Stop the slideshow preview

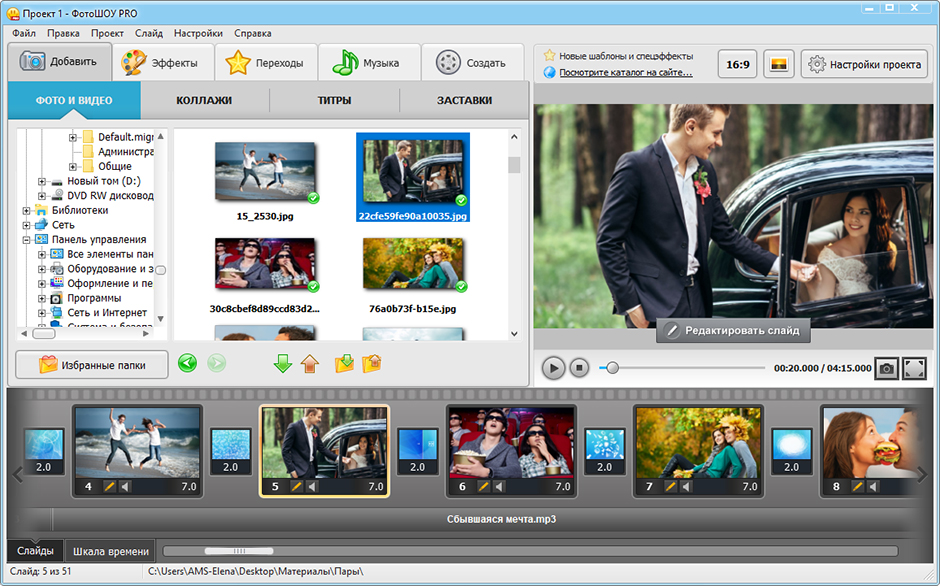579,368
